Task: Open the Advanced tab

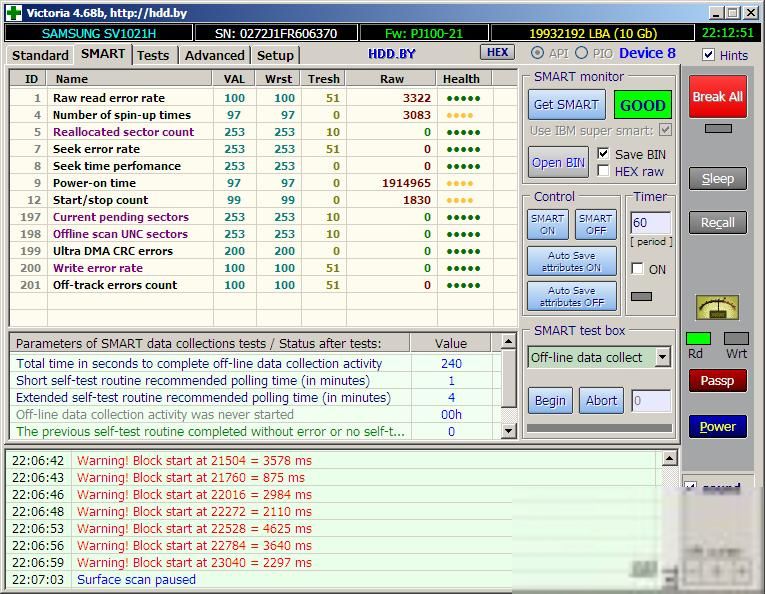Action: pyautogui.click(x=215, y=55)
